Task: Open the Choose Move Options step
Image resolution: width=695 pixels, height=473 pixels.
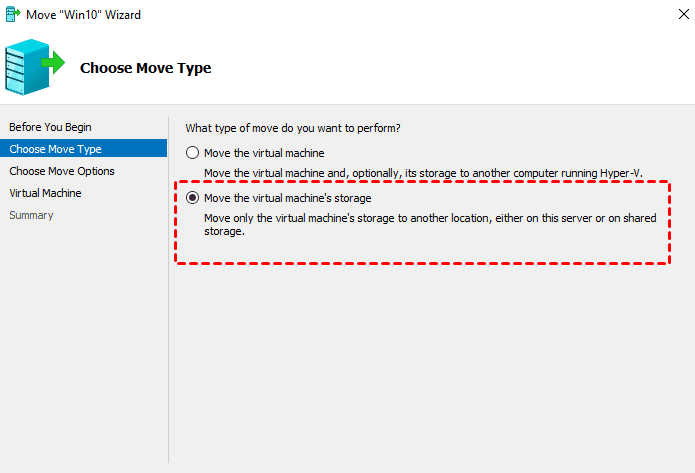Action: pos(62,171)
